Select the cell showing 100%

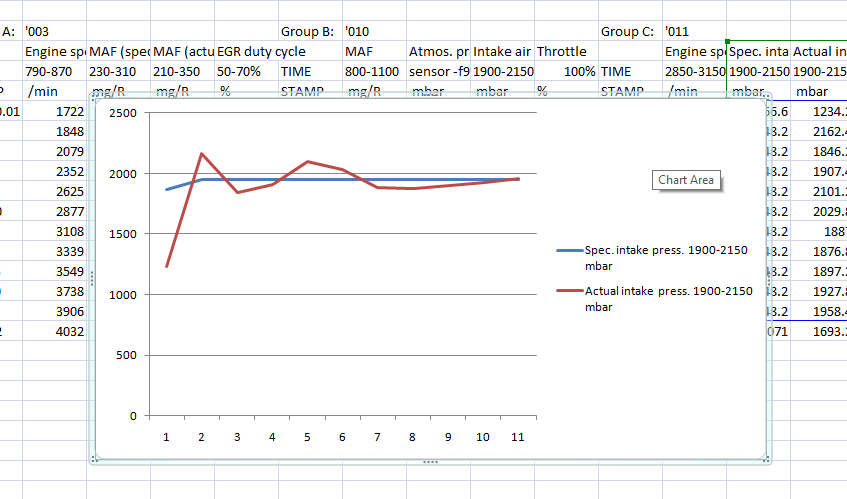(564, 71)
